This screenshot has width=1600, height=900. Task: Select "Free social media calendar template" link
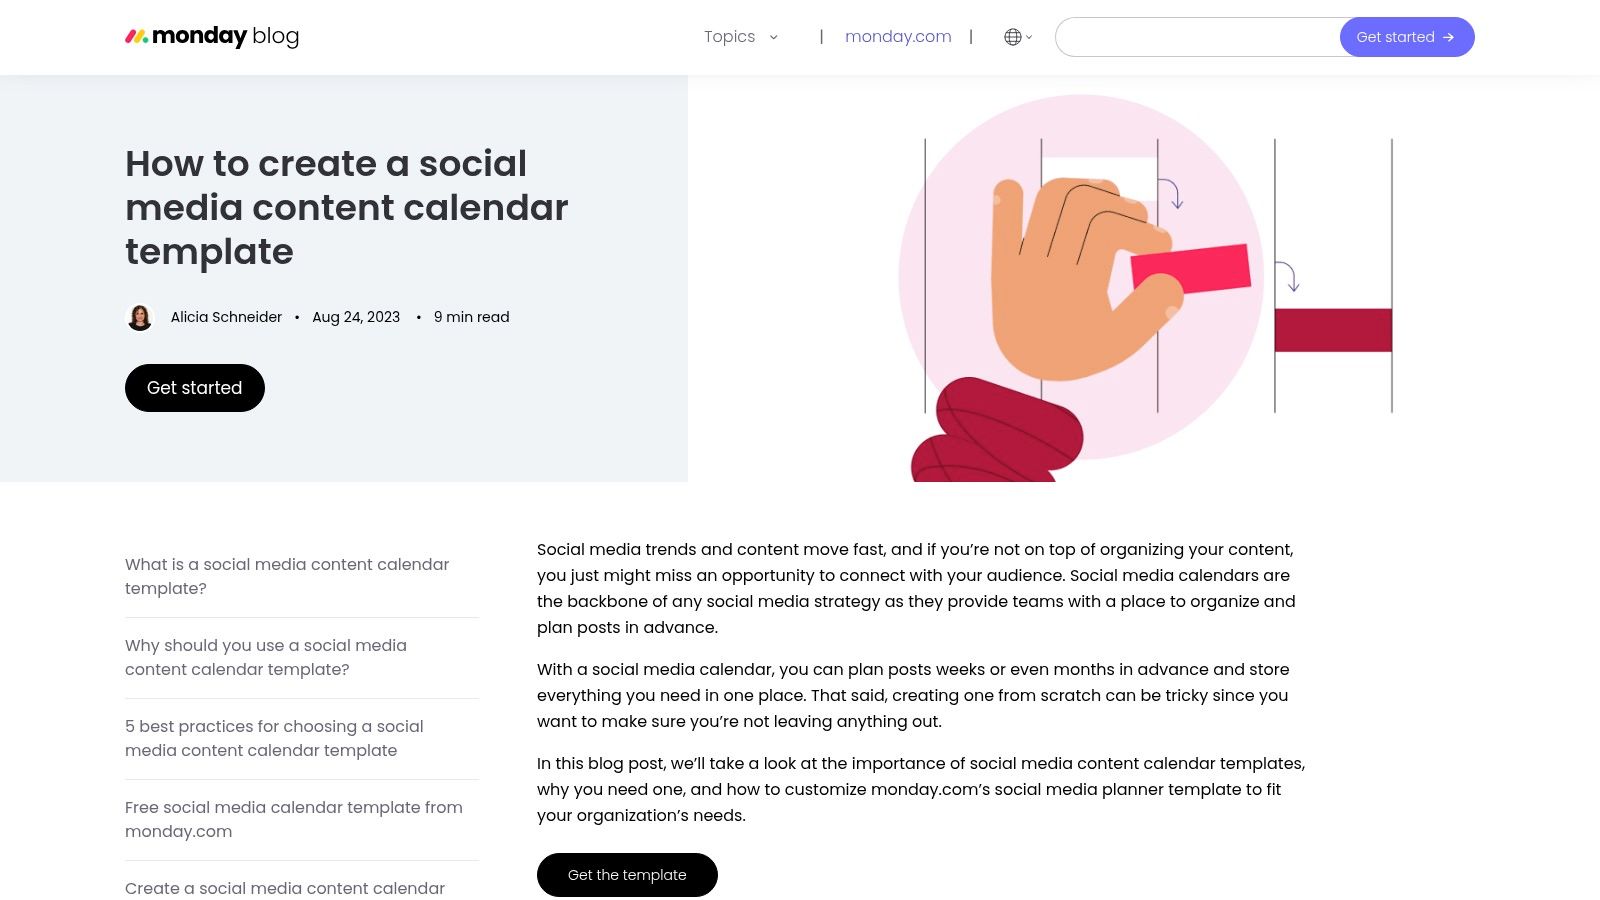294,819
